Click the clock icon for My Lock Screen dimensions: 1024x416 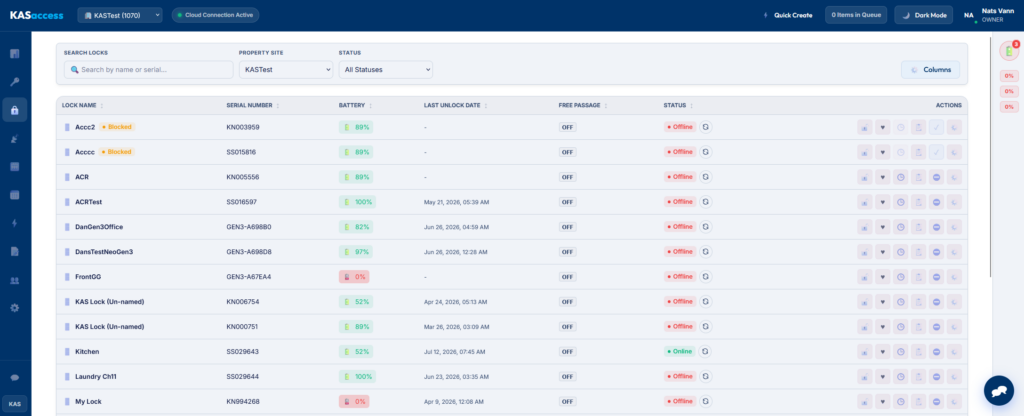point(901,401)
